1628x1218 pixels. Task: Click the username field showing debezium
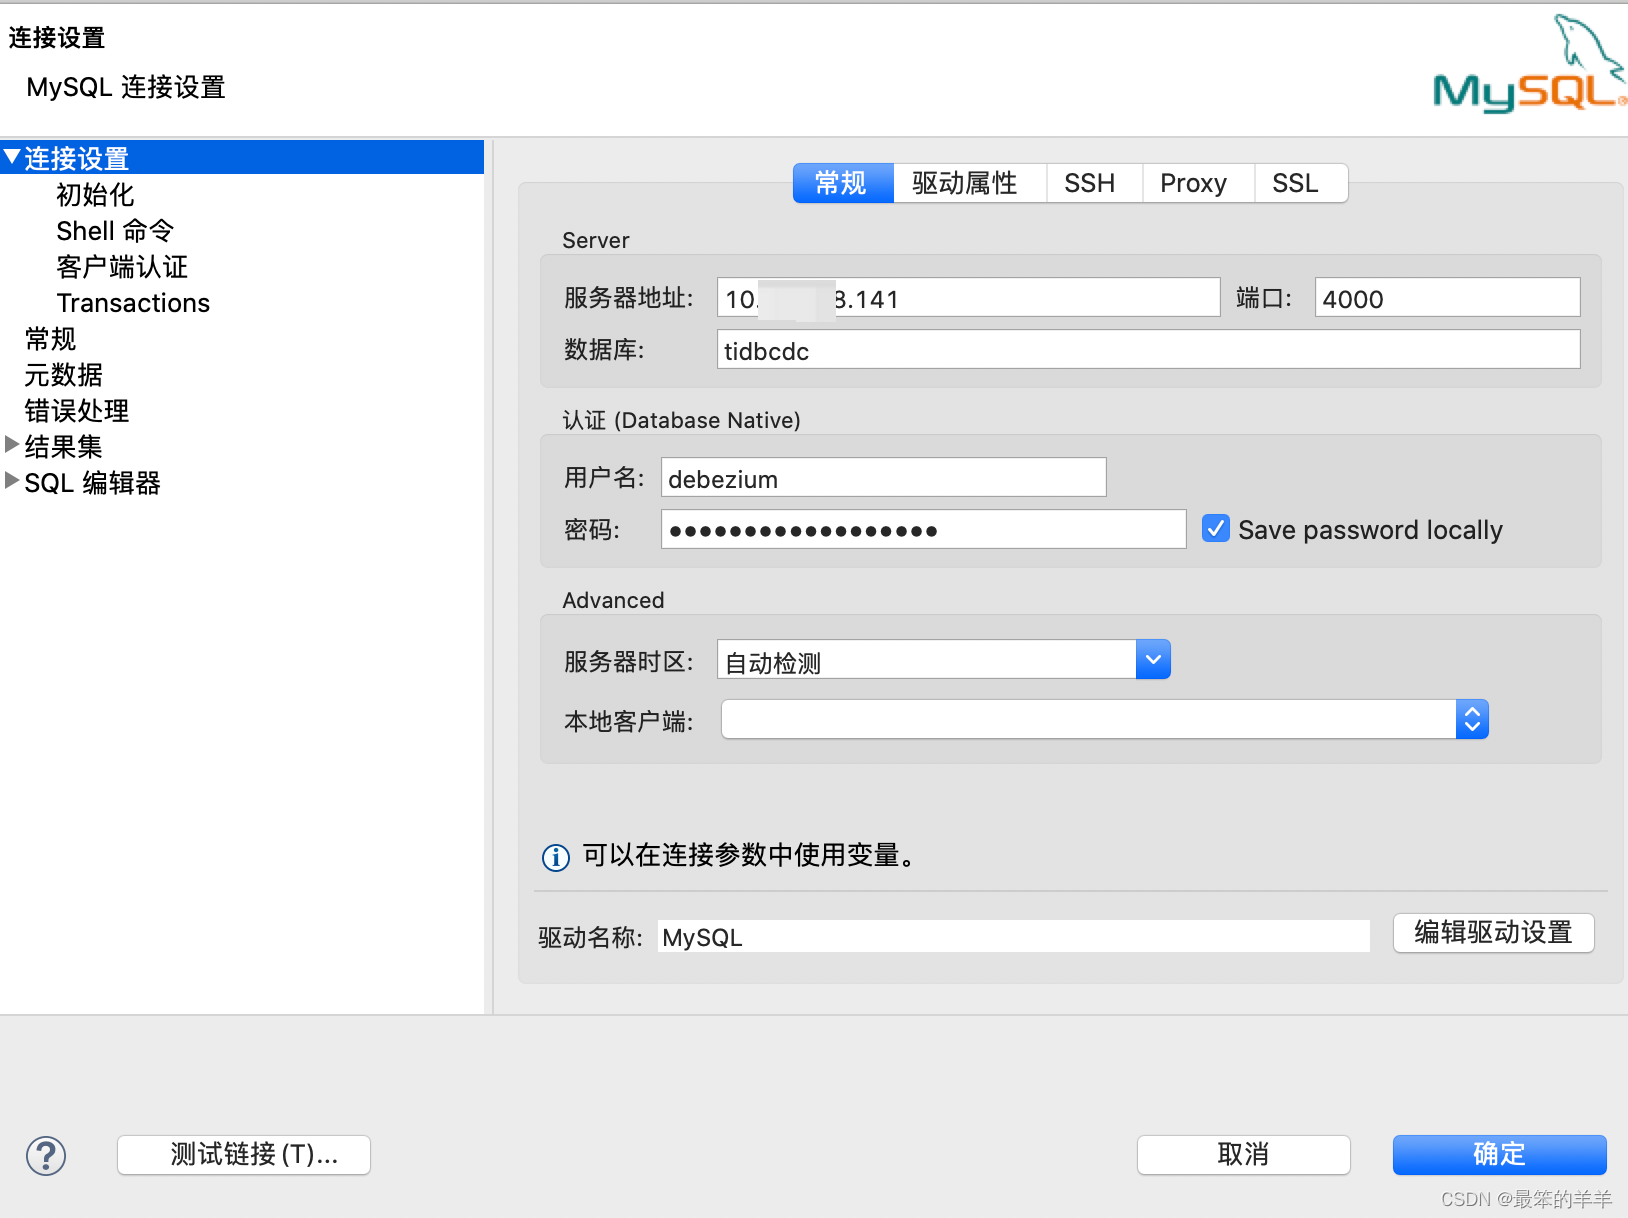click(x=884, y=478)
